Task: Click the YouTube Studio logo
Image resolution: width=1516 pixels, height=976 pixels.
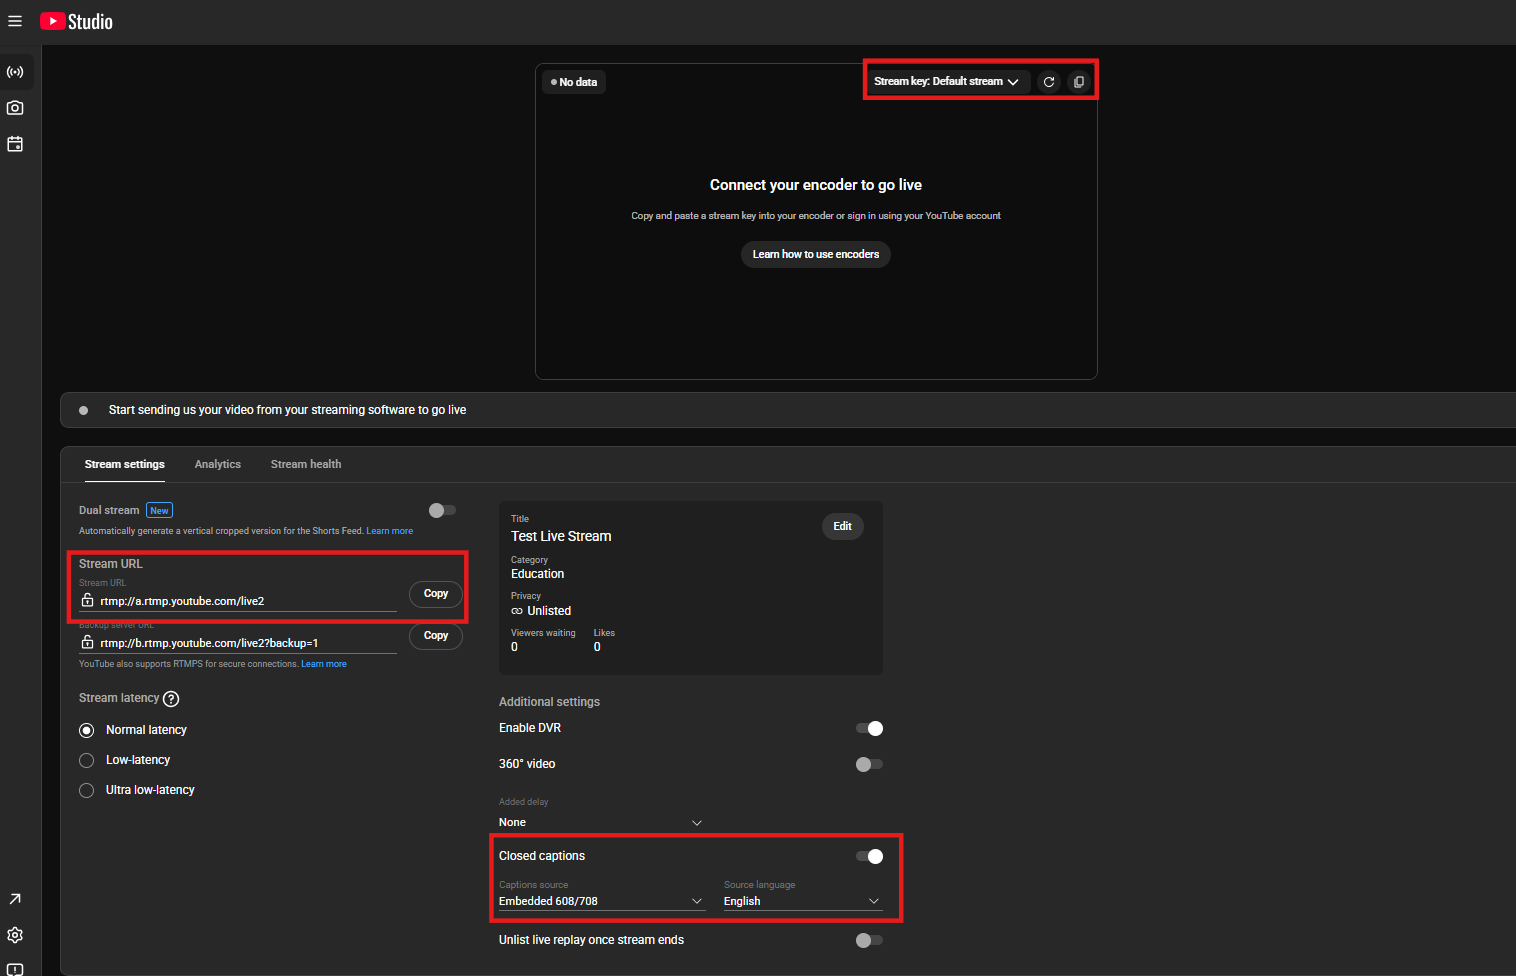Action: tap(76, 21)
